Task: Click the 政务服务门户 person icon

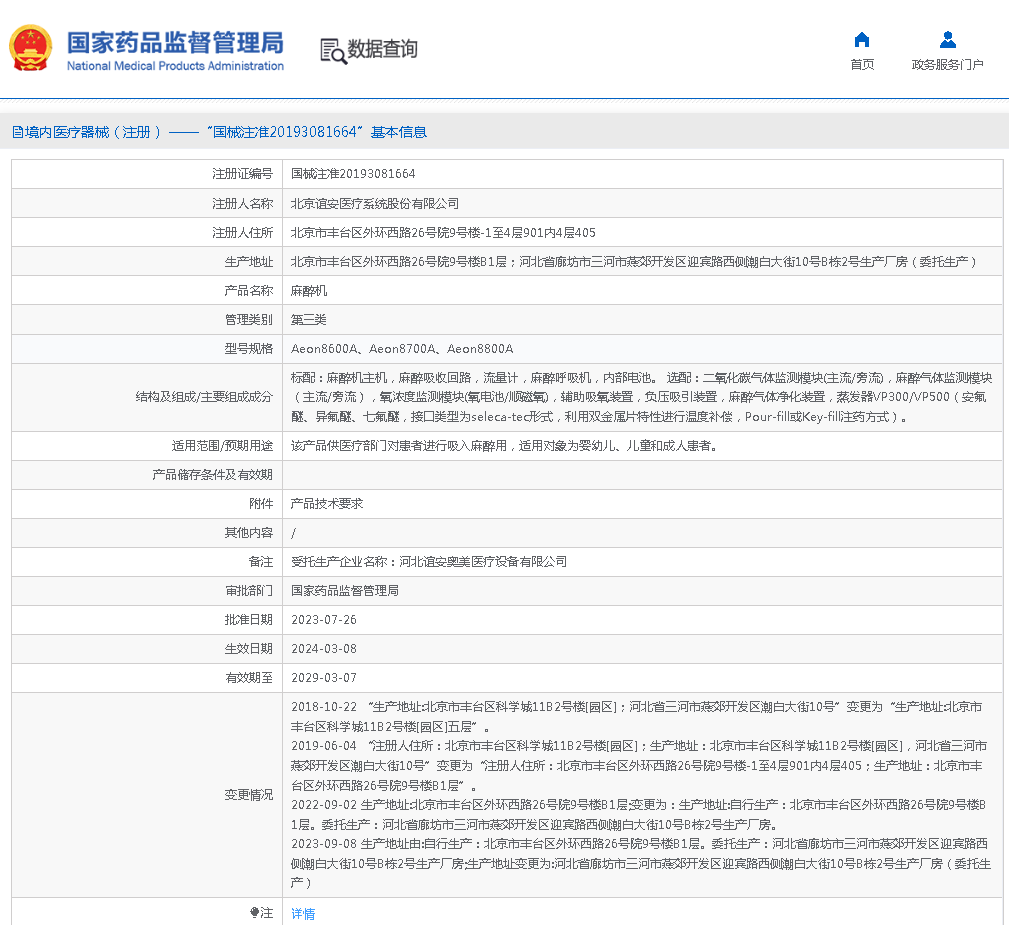Action: click(x=947, y=40)
